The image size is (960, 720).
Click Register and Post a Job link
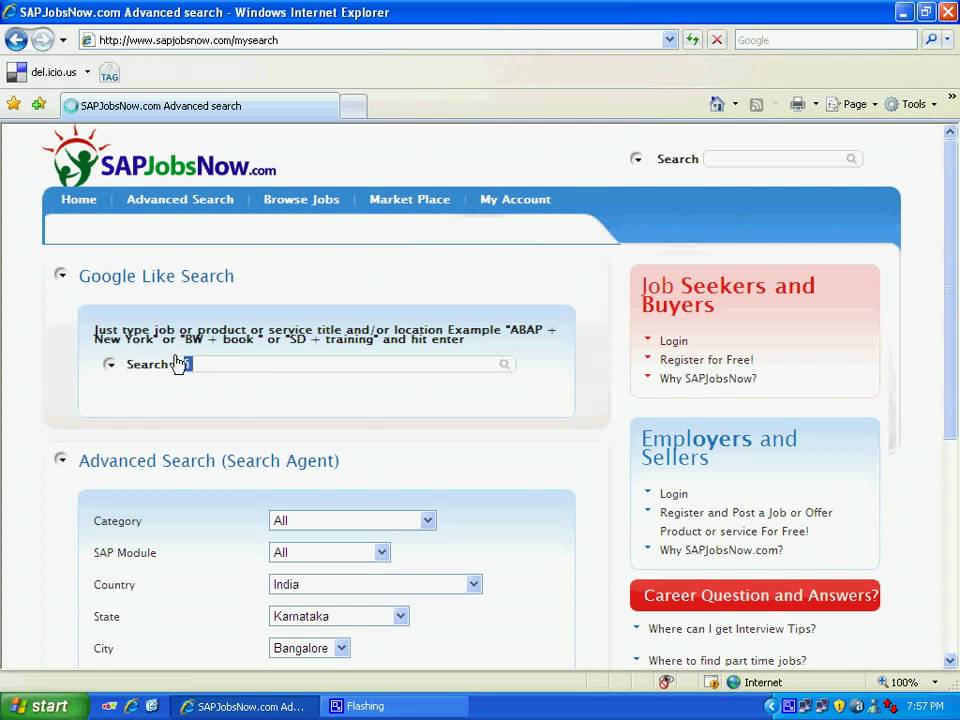point(746,522)
